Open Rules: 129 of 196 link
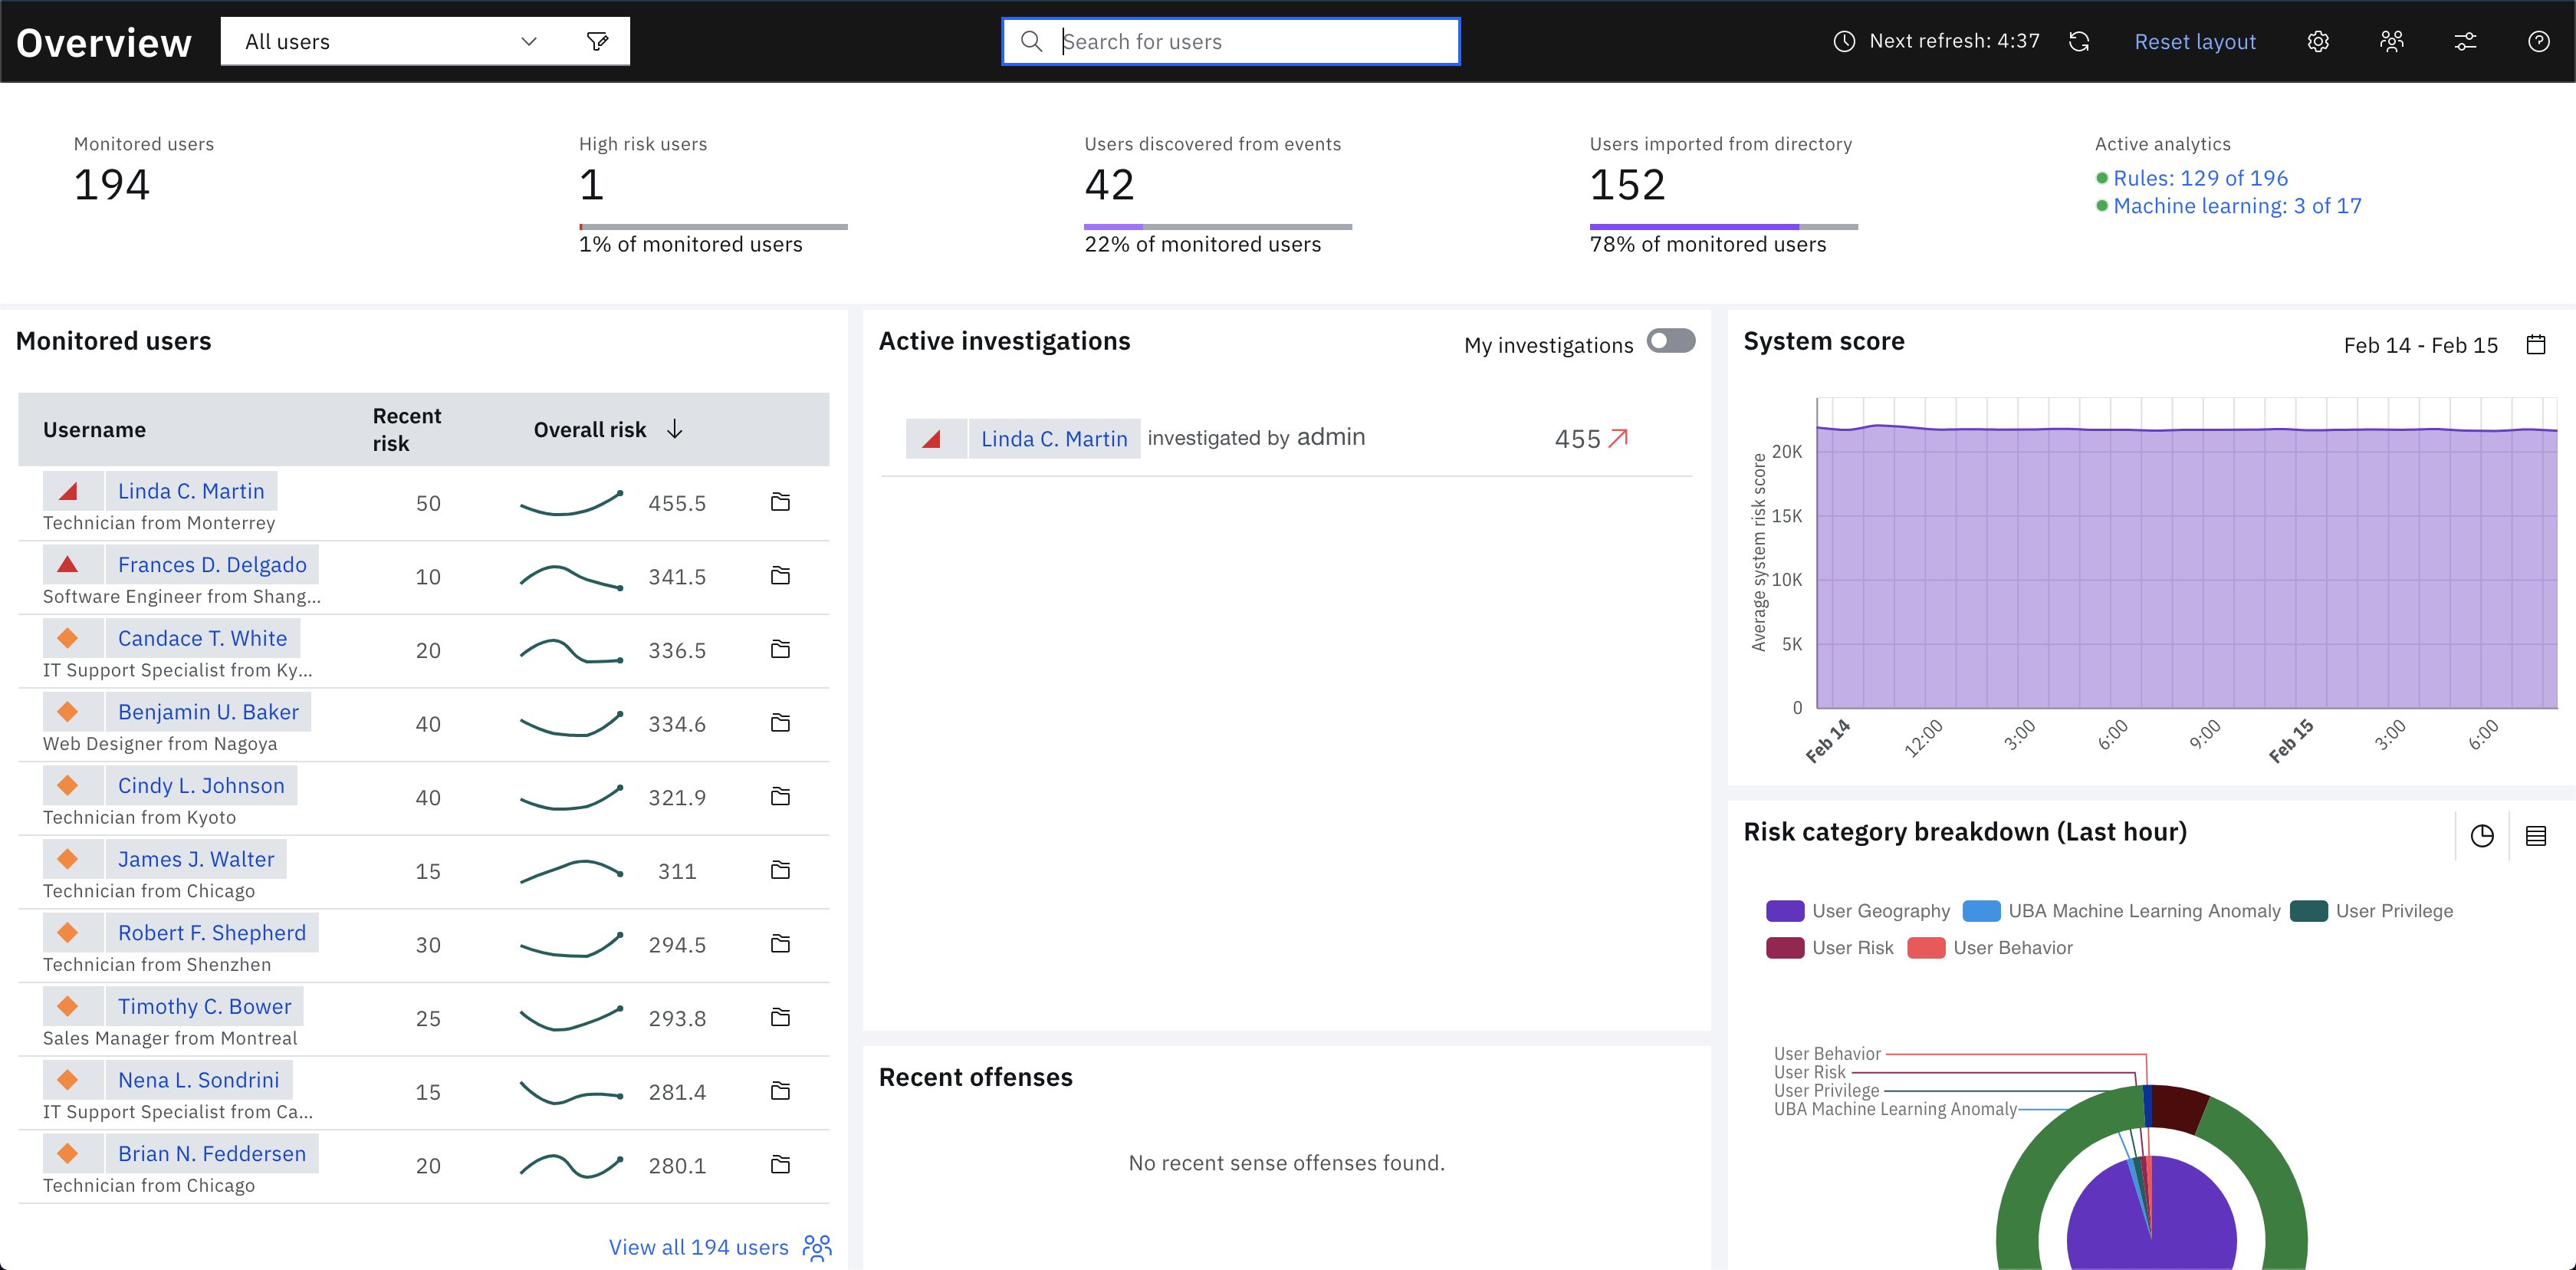Screen dimensions: 2576x1270 [x=2200, y=178]
